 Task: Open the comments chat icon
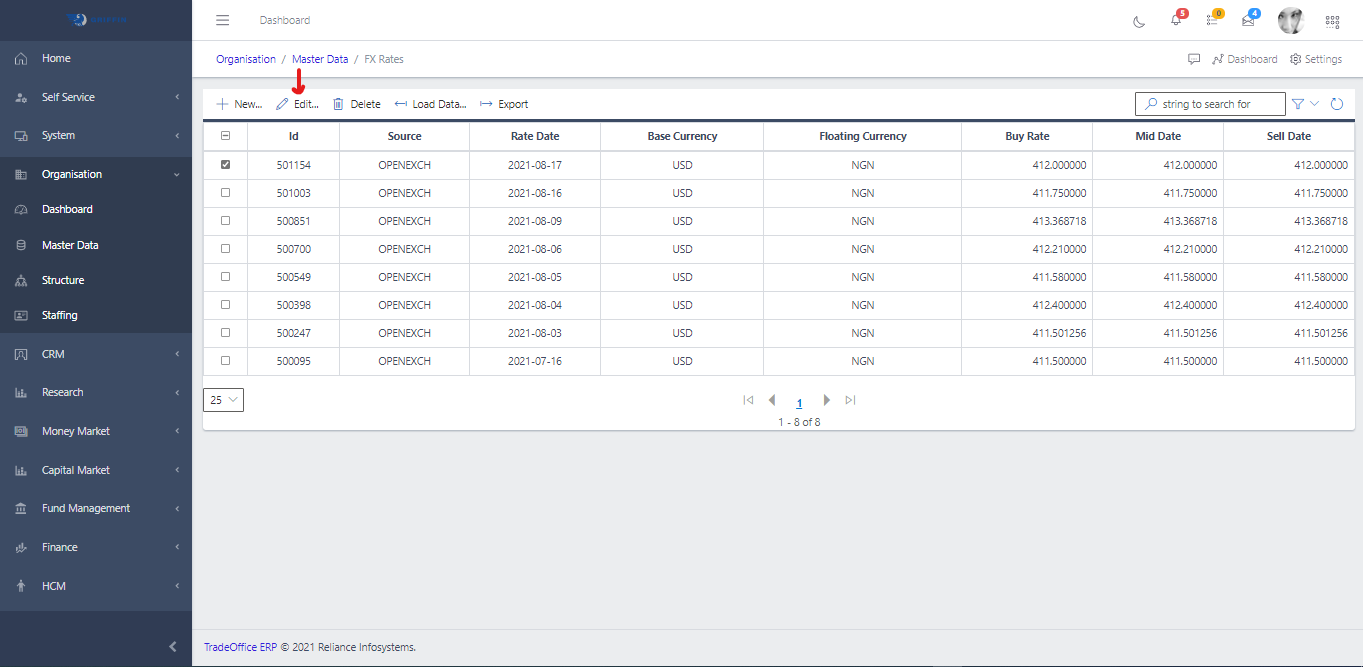point(1194,59)
